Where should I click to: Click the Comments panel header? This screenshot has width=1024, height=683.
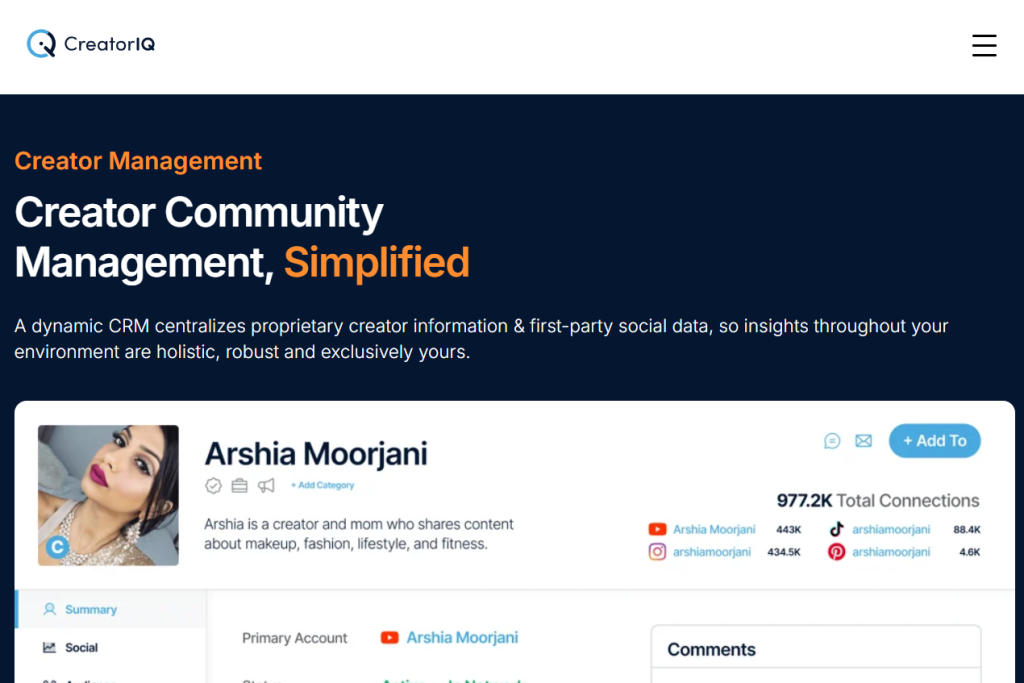711,650
